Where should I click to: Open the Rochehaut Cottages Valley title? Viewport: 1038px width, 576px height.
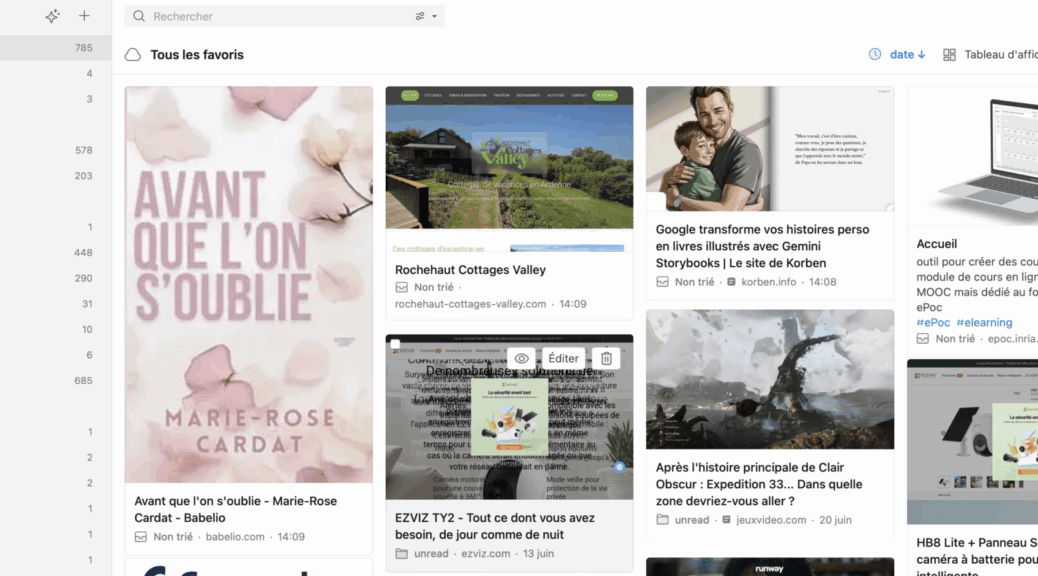pyautogui.click(x=470, y=270)
